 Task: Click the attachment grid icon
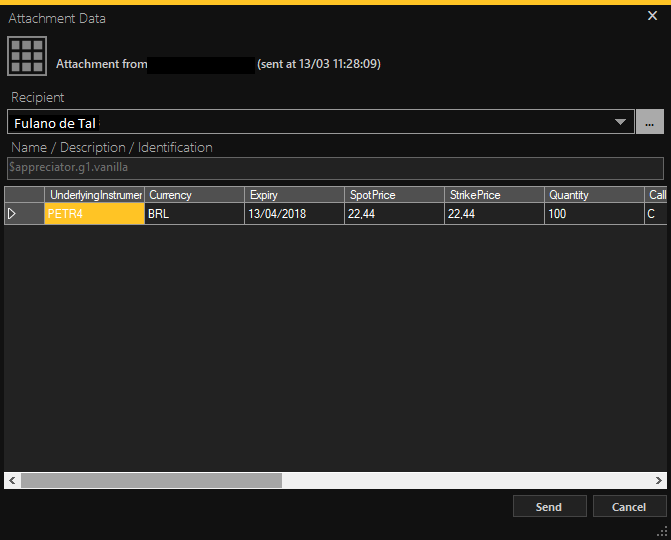pos(27,57)
